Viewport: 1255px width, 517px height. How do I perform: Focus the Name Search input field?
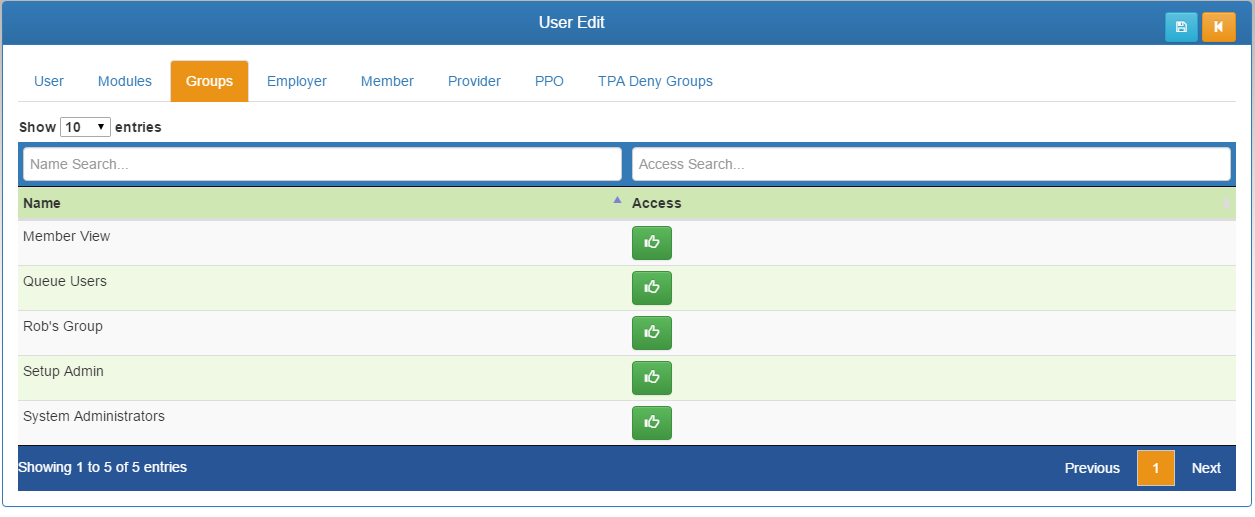pos(322,164)
